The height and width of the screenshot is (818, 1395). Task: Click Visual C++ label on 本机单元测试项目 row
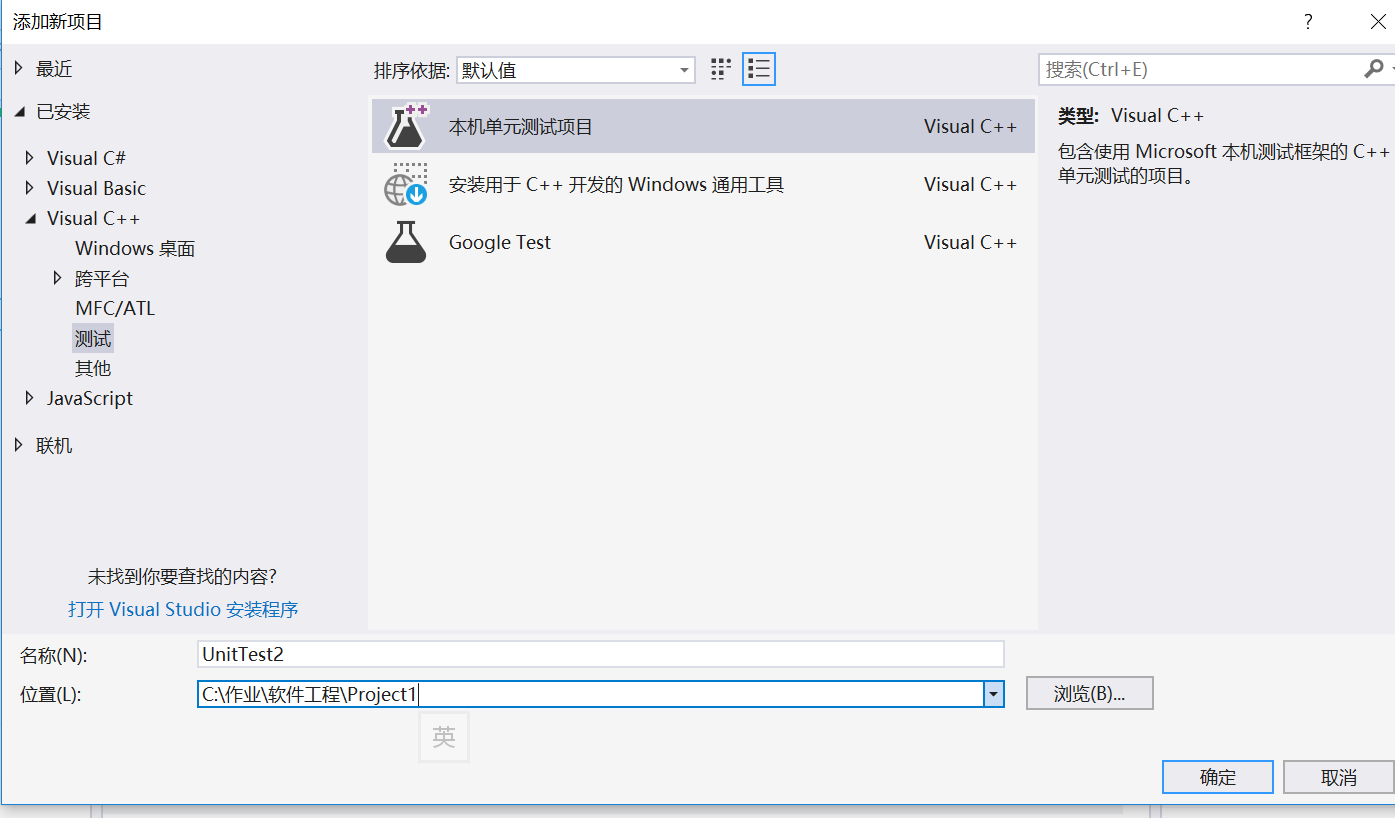pyautogui.click(x=970, y=127)
